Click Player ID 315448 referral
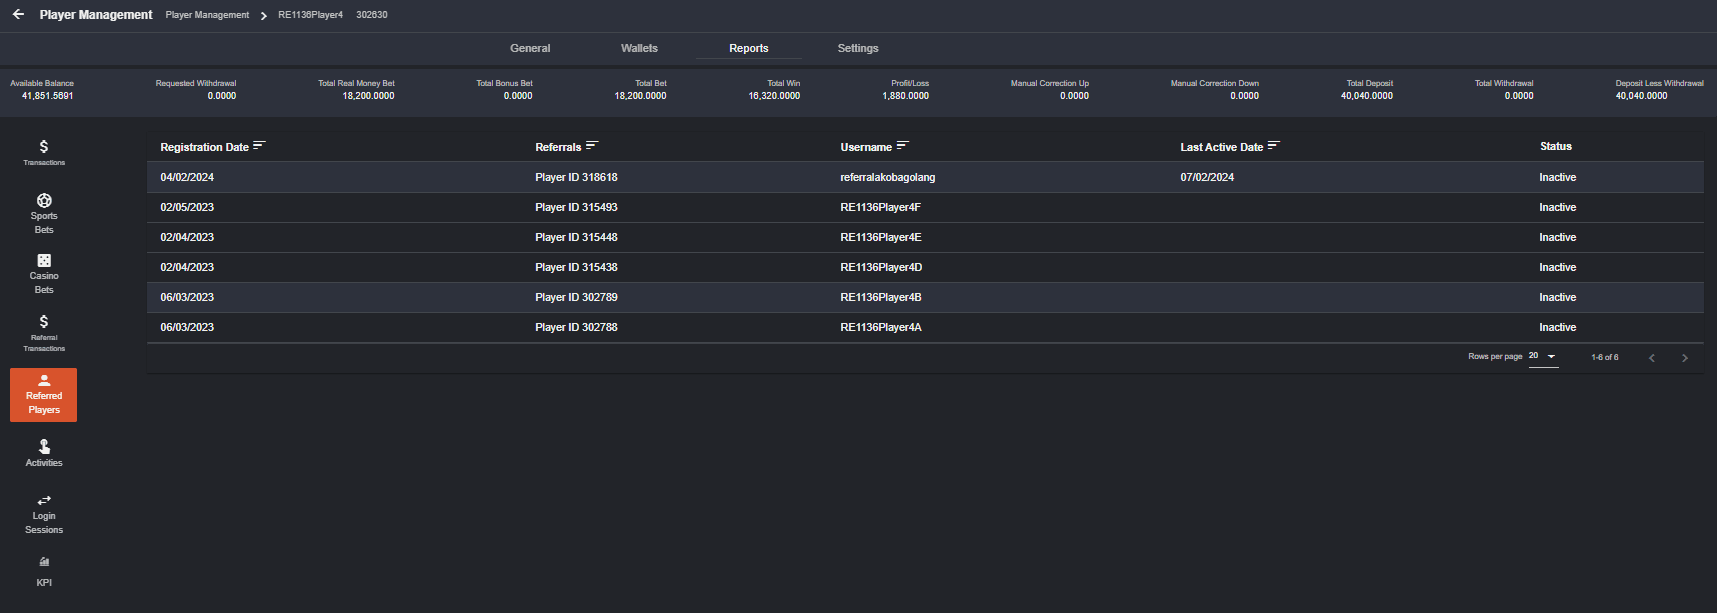This screenshot has height=613, width=1717. [576, 237]
